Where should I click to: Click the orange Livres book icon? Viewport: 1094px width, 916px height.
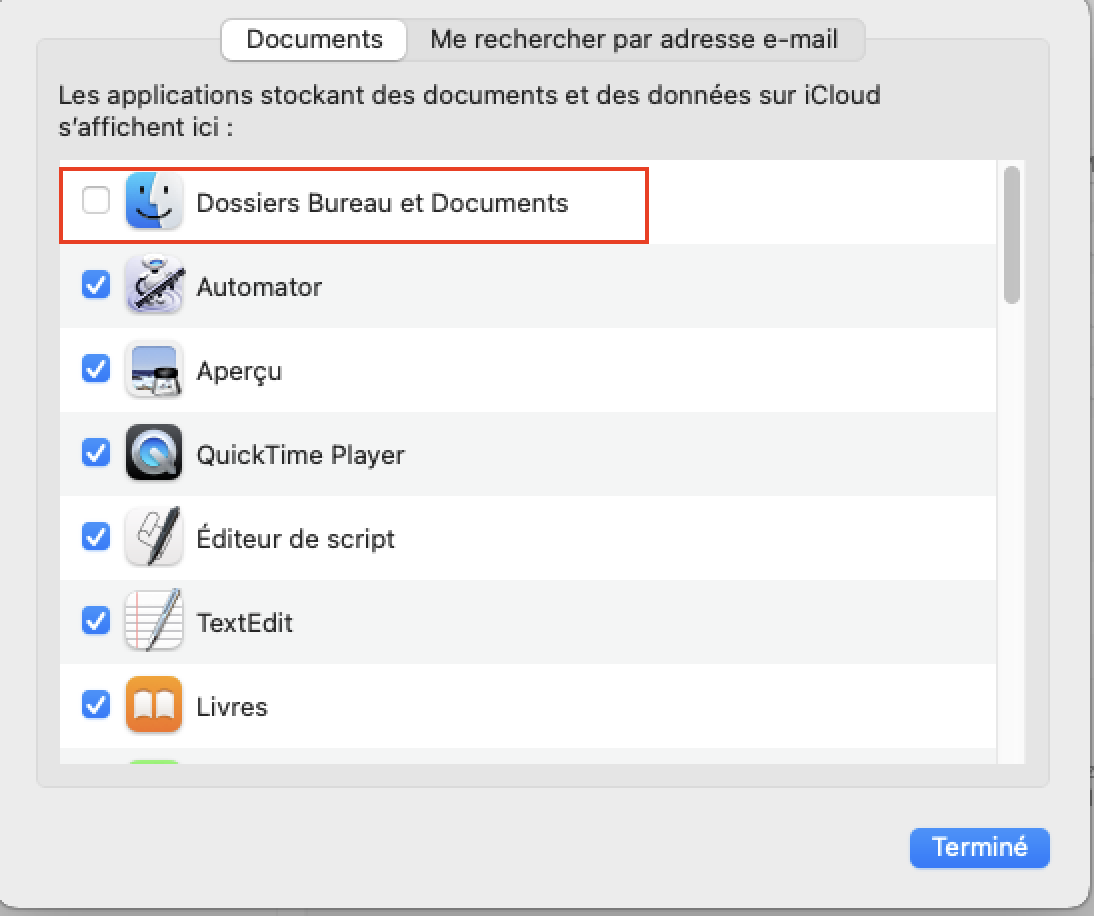154,705
